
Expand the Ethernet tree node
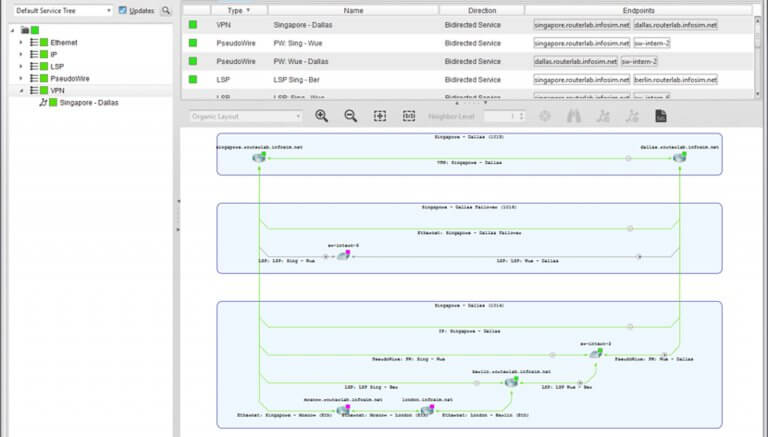(20, 43)
